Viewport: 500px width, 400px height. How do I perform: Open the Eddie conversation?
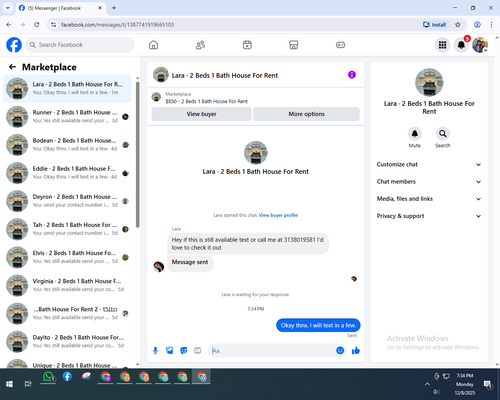click(x=67, y=173)
